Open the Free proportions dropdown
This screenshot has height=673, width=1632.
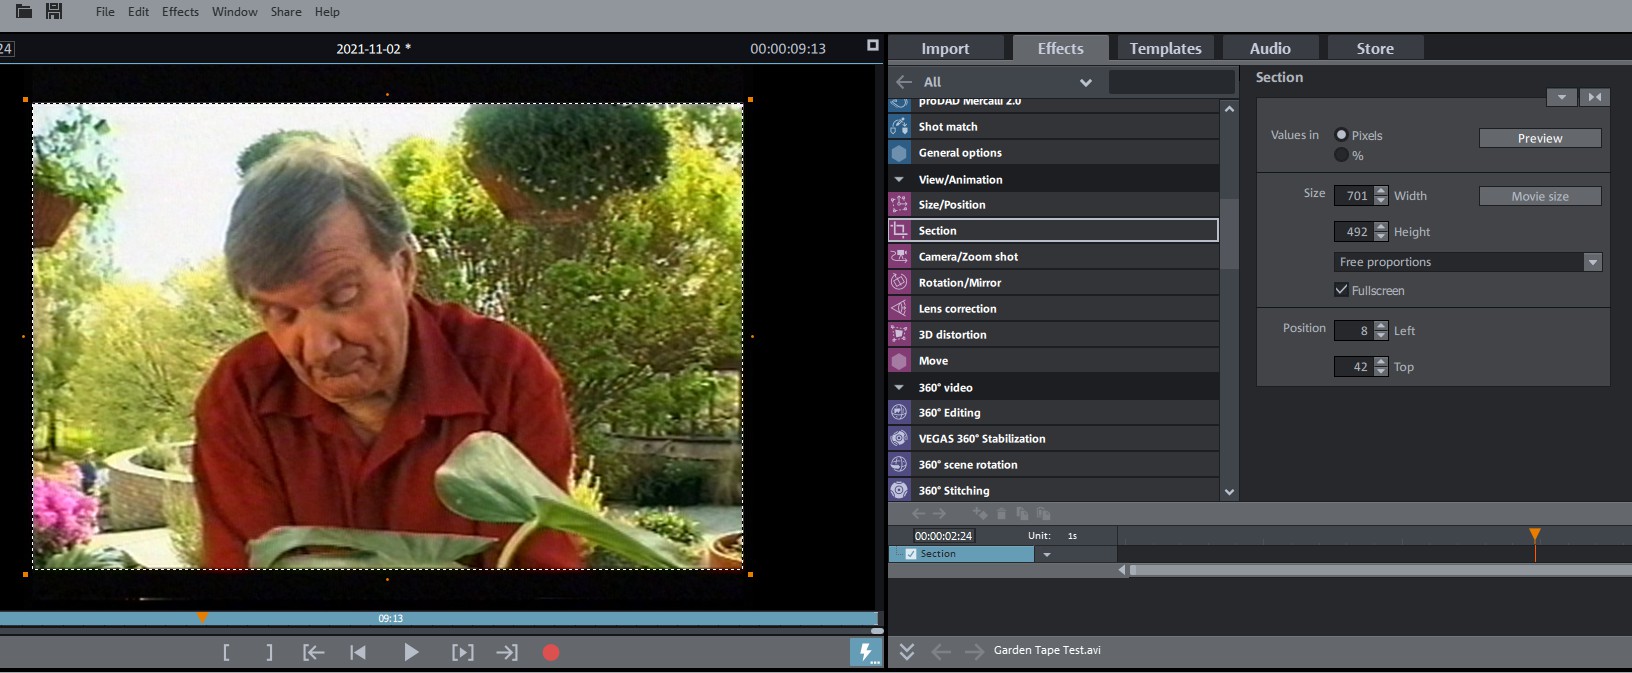(x=1468, y=262)
